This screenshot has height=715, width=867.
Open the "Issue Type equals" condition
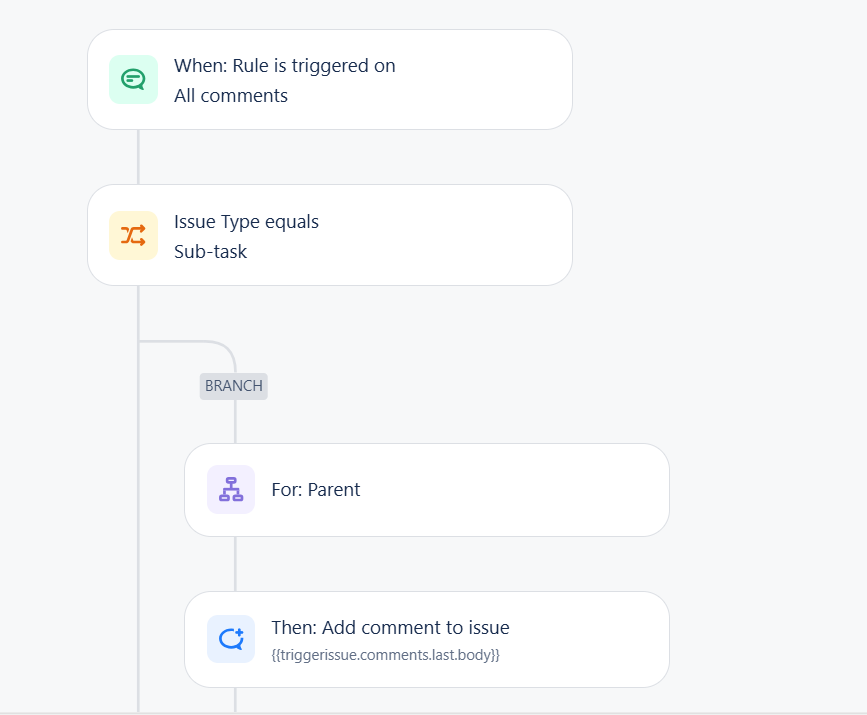[246, 222]
